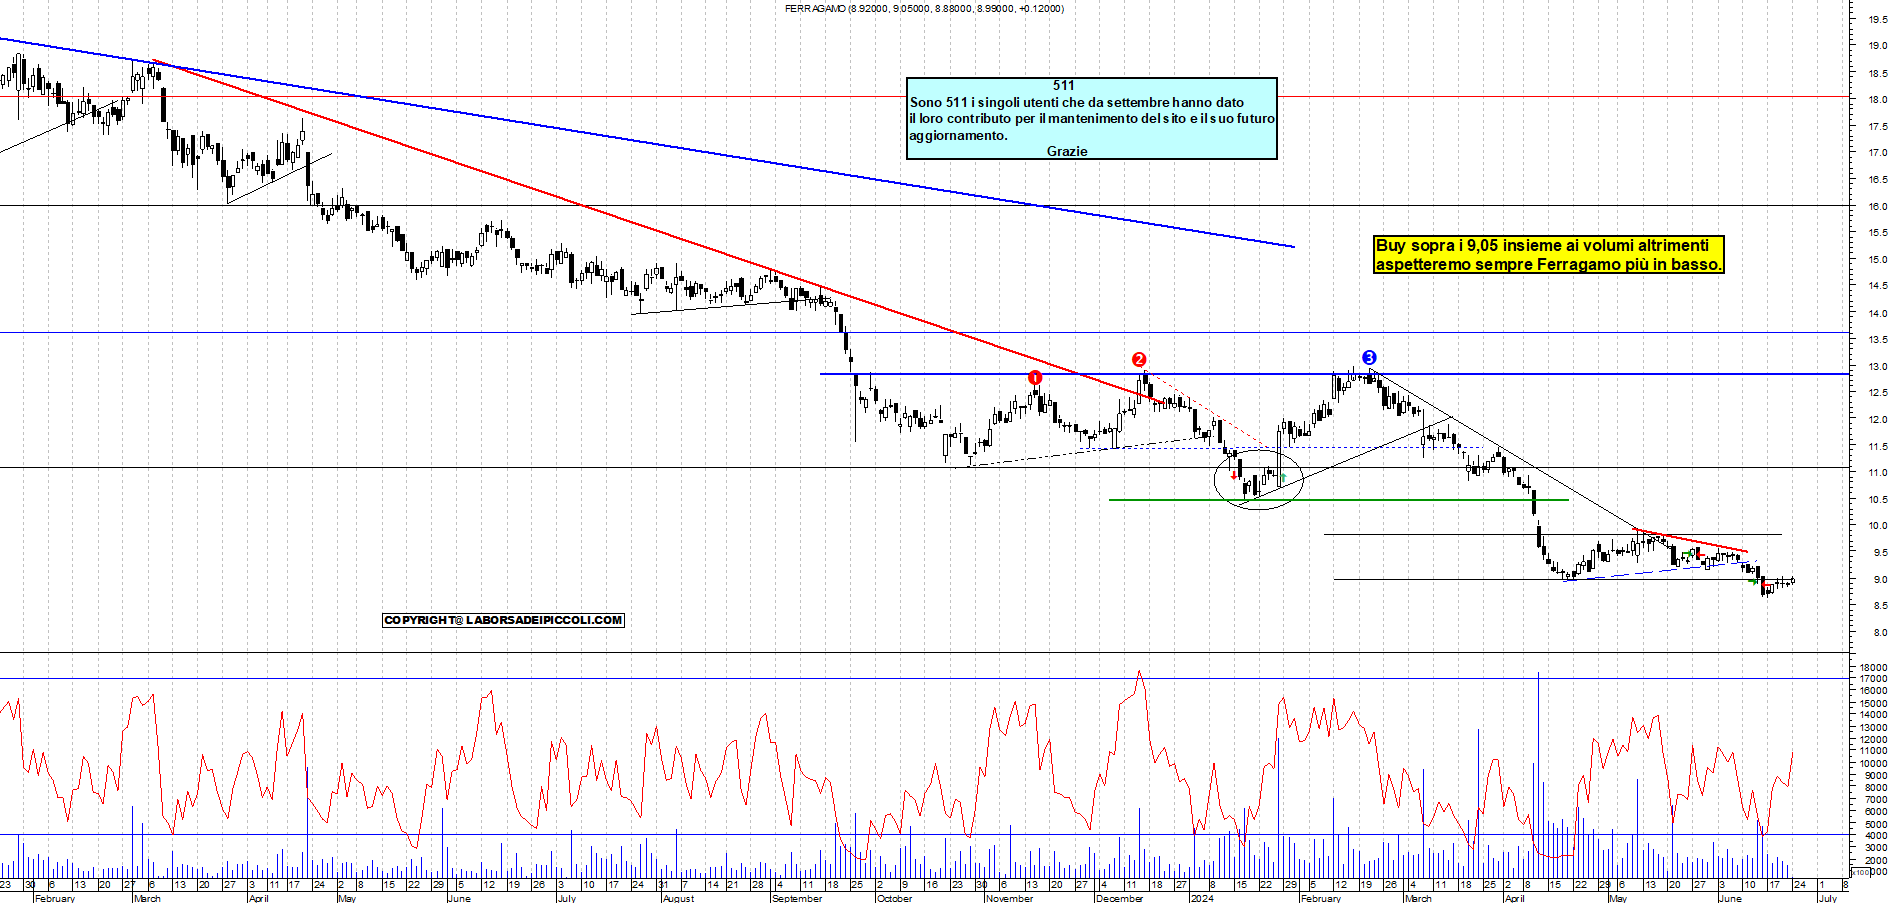Click the 13.0 price axis label
Image resolution: width=1890 pixels, height=903 pixels.
(1877, 367)
